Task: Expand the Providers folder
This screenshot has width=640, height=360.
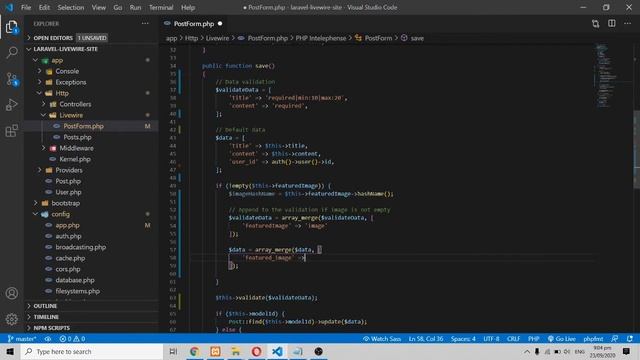Action: coord(69,170)
